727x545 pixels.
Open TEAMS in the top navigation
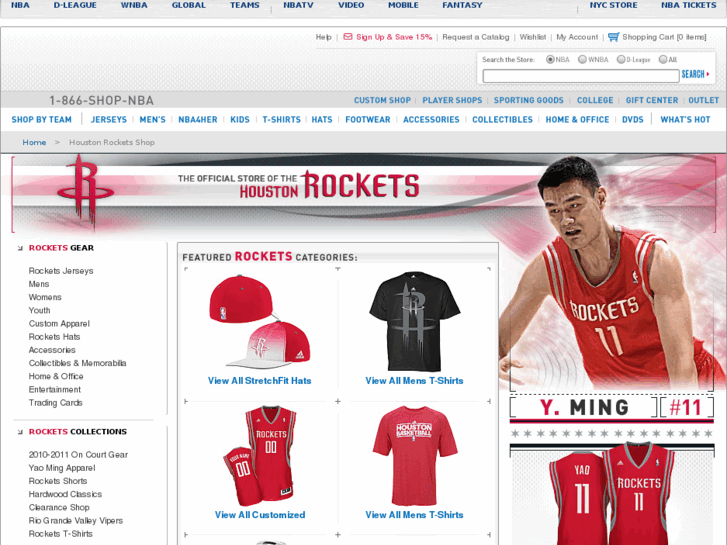click(245, 5)
